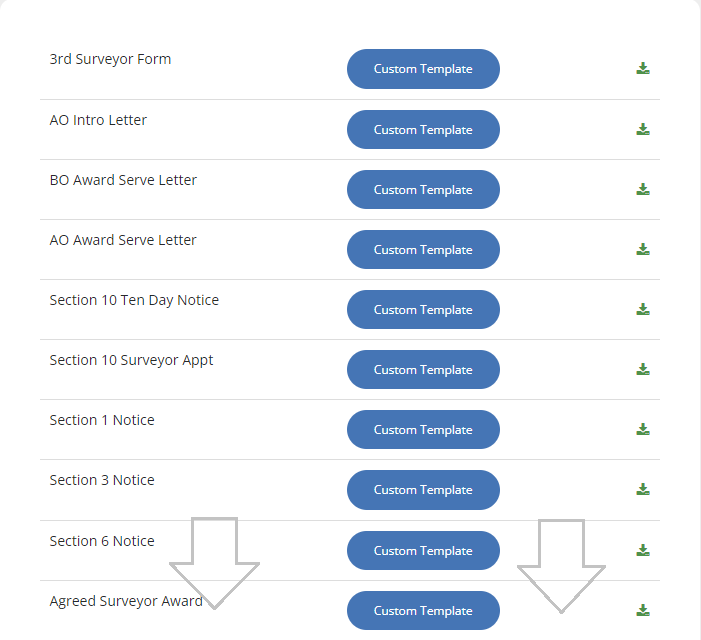
Task: Download the AO Award Serve Letter
Action: [x=643, y=249]
